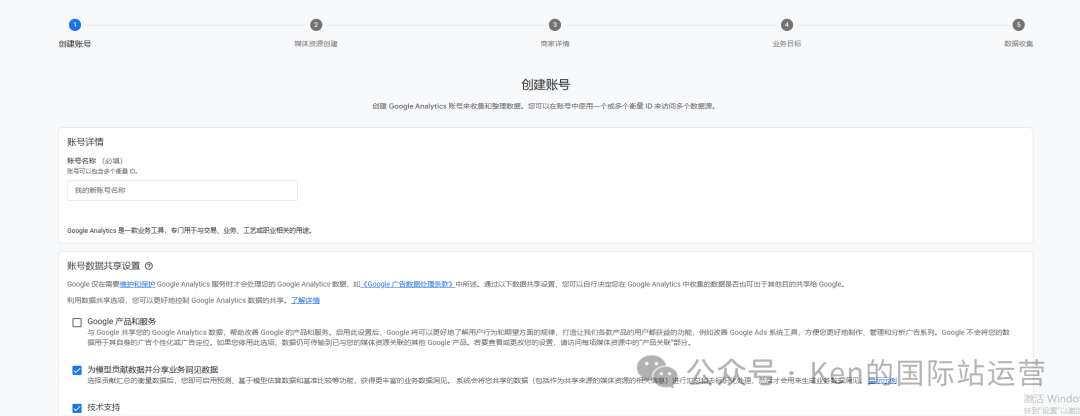Uncheck 为模型贡献数据并分享业务洞见数据 checkbox
The height and width of the screenshot is (416, 1080).
tap(77, 371)
